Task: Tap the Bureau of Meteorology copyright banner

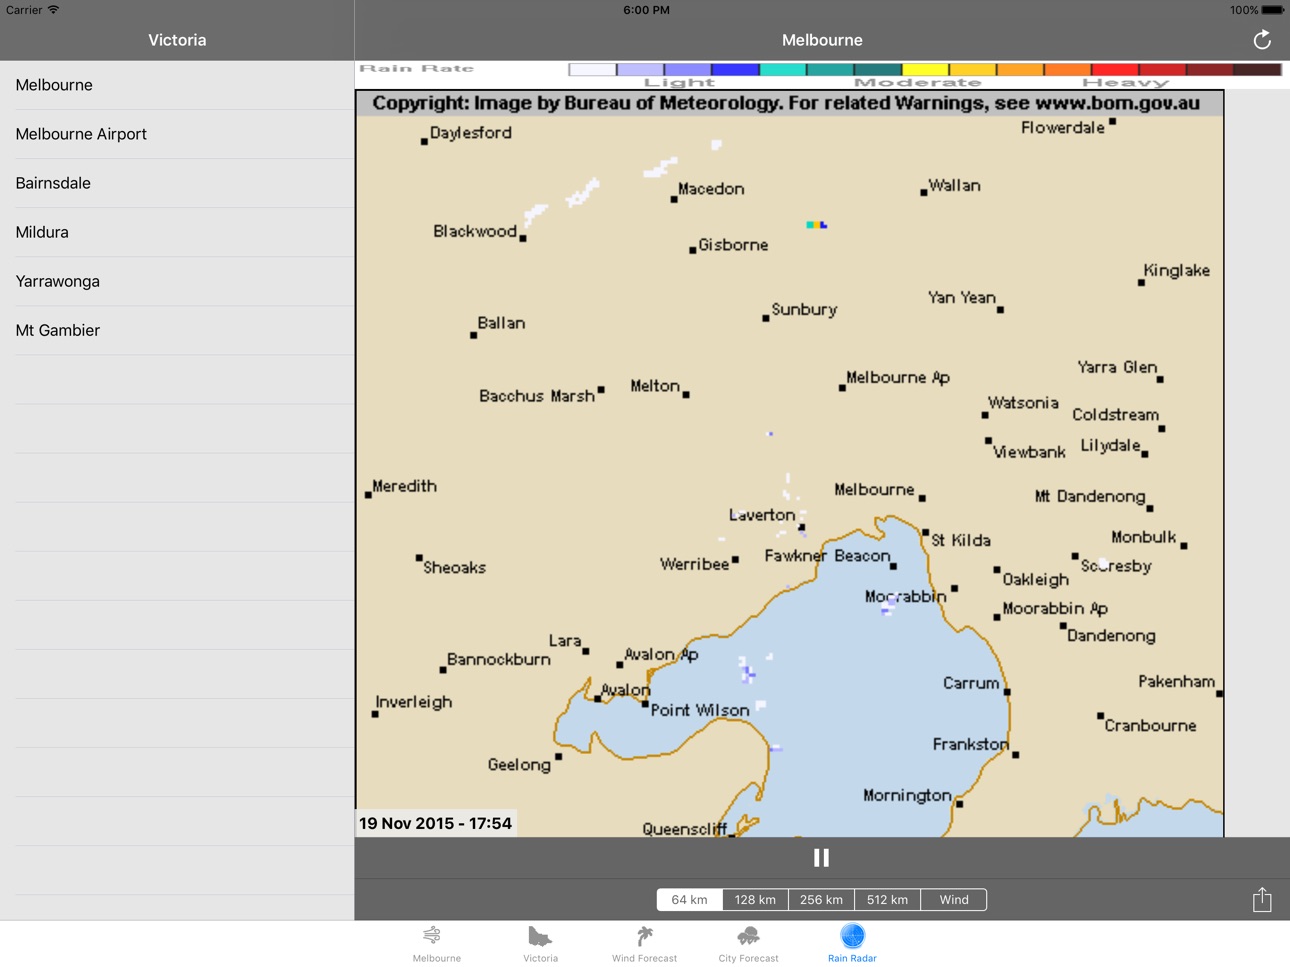Action: click(x=790, y=103)
